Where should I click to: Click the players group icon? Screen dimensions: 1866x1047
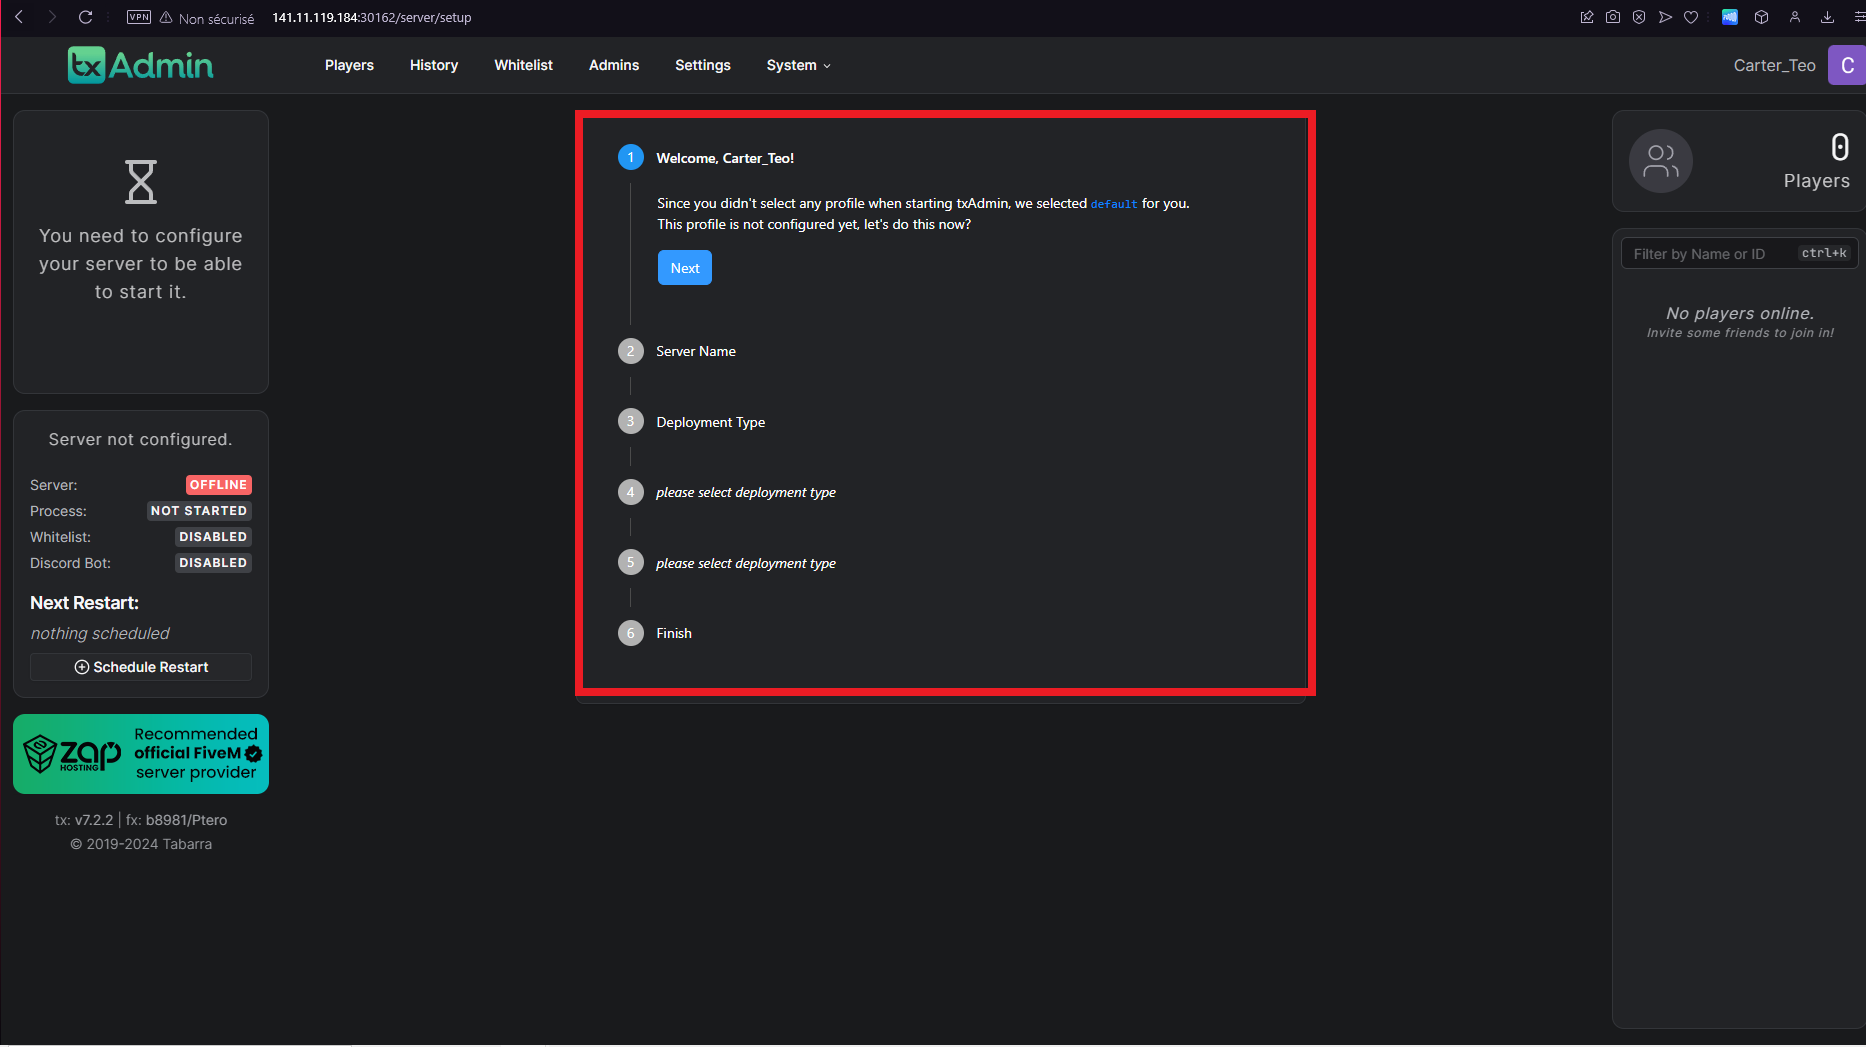[x=1660, y=161]
